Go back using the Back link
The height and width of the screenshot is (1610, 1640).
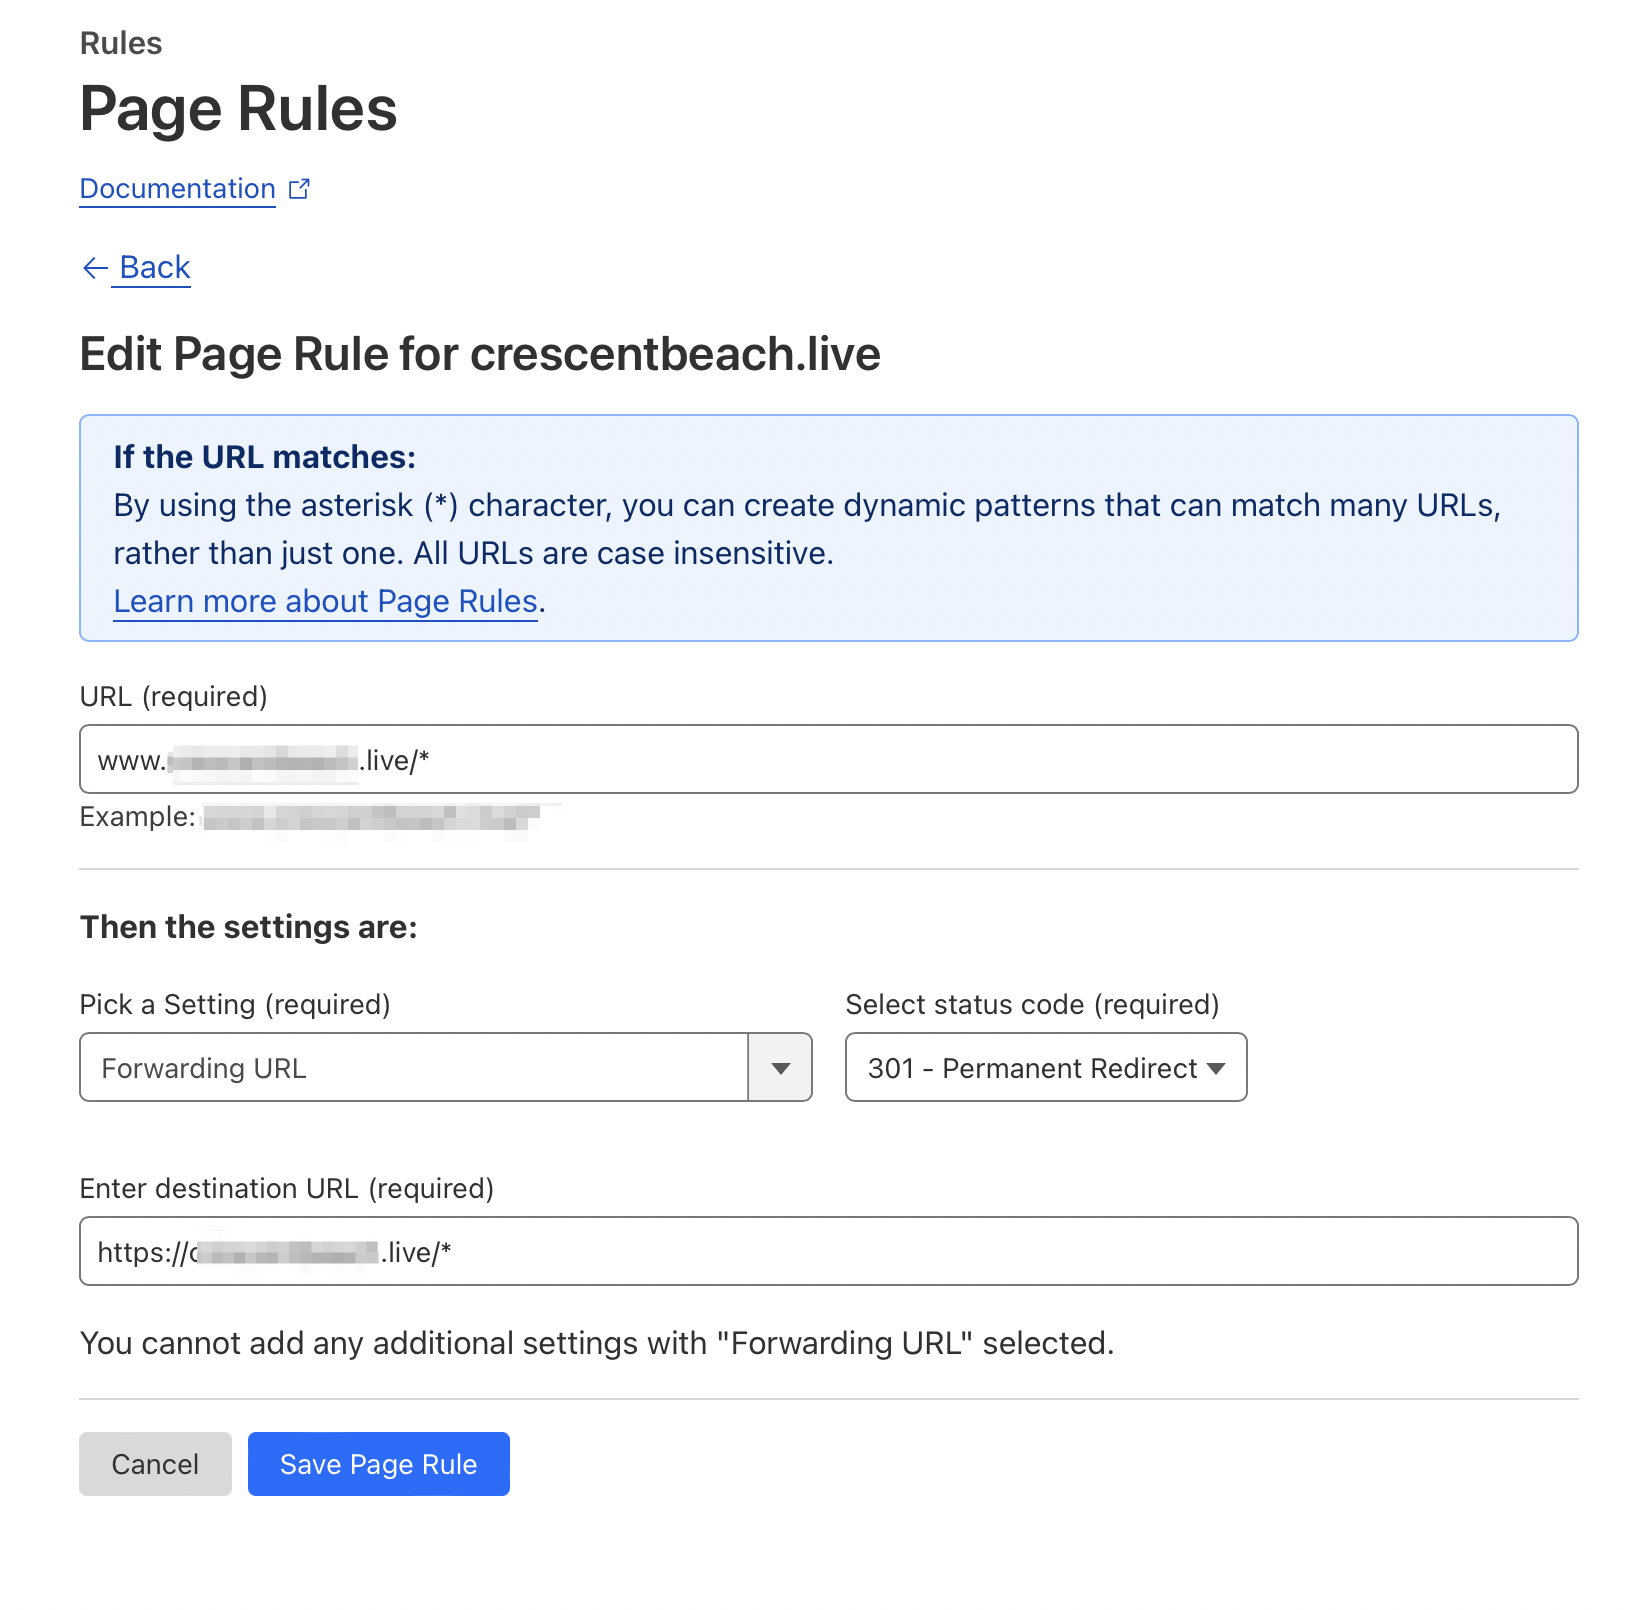click(x=154, y=268)
